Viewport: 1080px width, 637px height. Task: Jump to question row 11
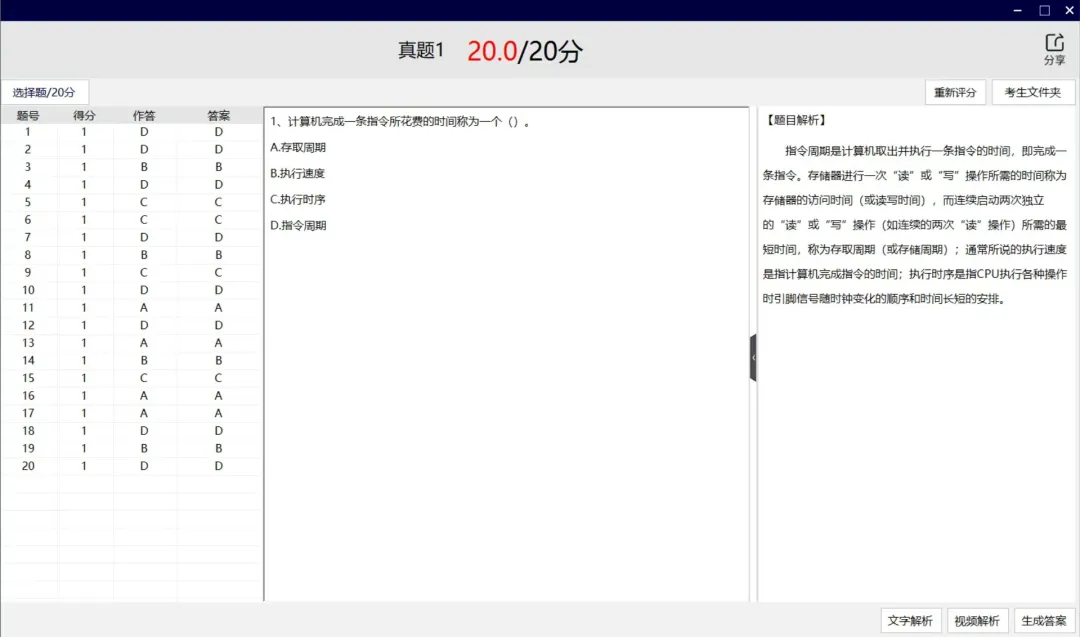[x=28, y=308]
